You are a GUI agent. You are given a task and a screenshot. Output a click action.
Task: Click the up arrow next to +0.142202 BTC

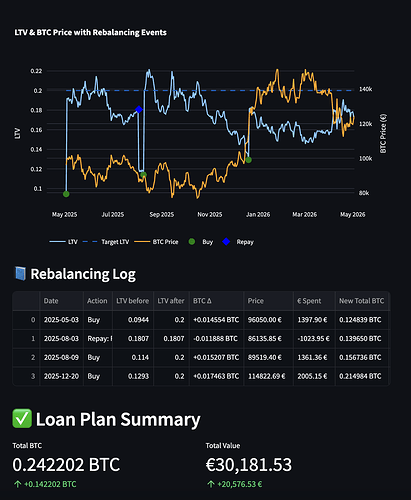17,484
